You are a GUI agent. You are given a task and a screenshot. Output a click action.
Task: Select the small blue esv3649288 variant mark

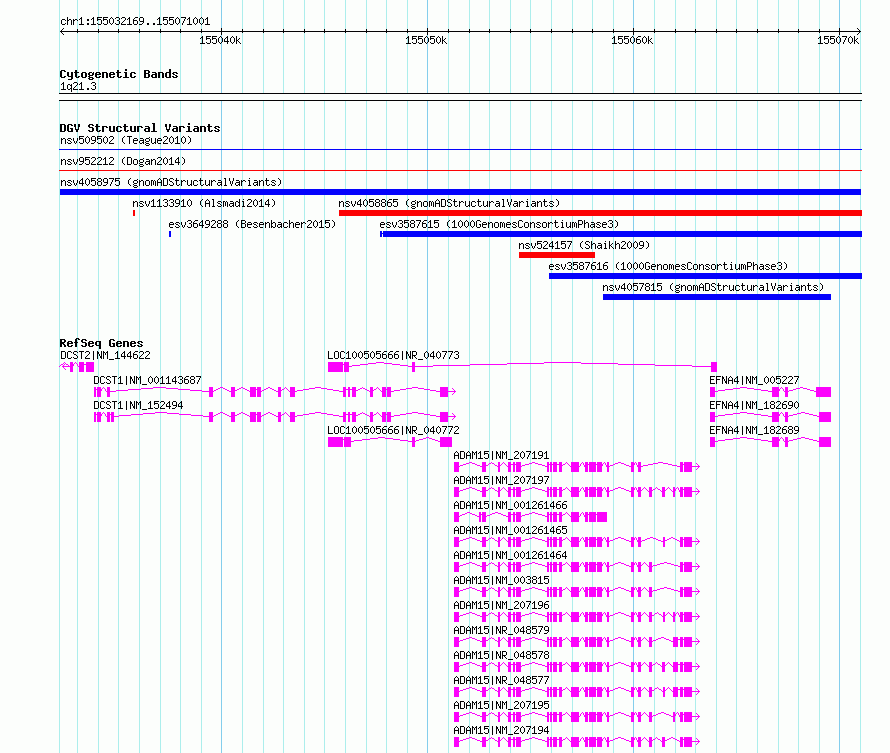tap(170, 234)
